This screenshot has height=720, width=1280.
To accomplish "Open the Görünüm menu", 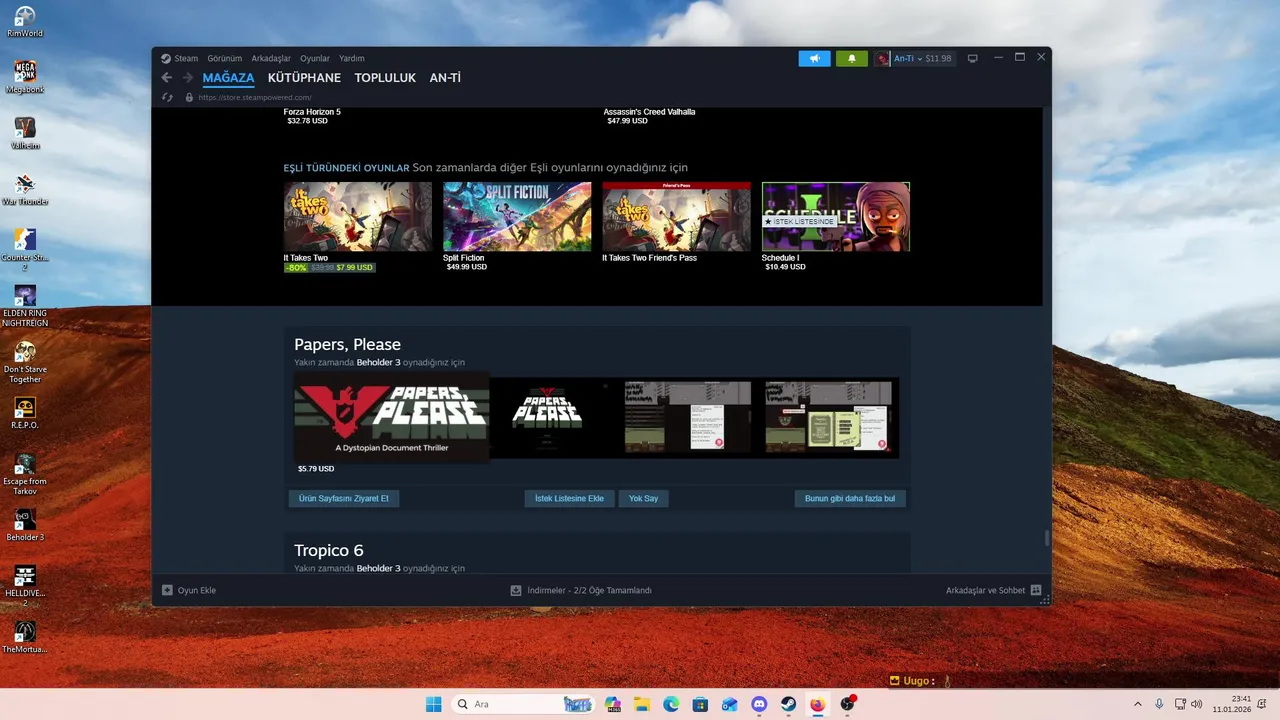I will pyautogui.click(x=225, y=58).
